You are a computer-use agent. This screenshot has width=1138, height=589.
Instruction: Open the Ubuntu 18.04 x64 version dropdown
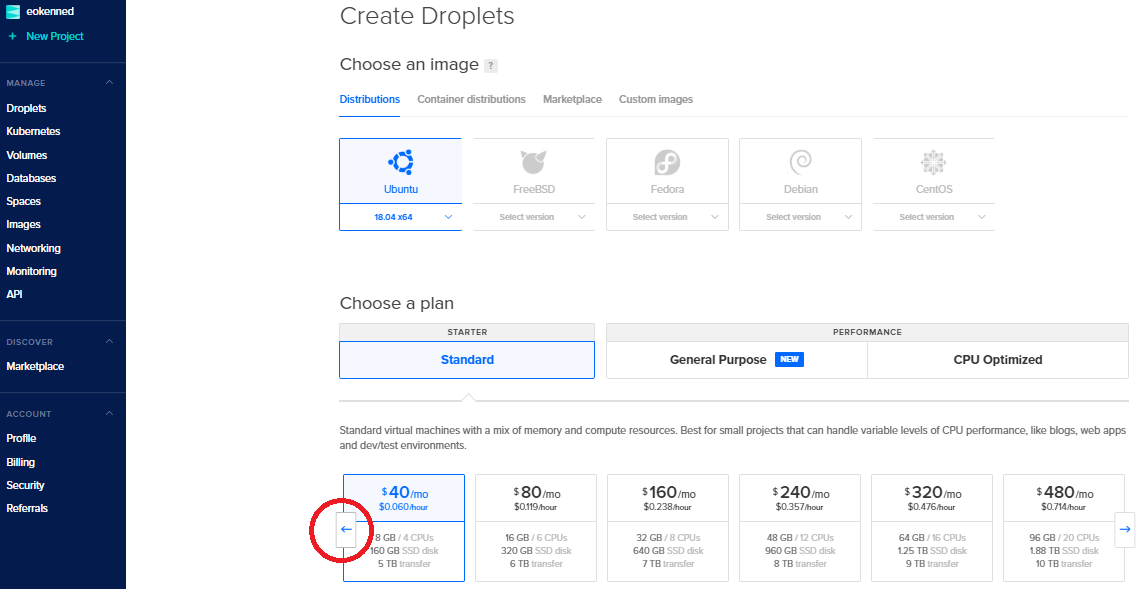400,216
